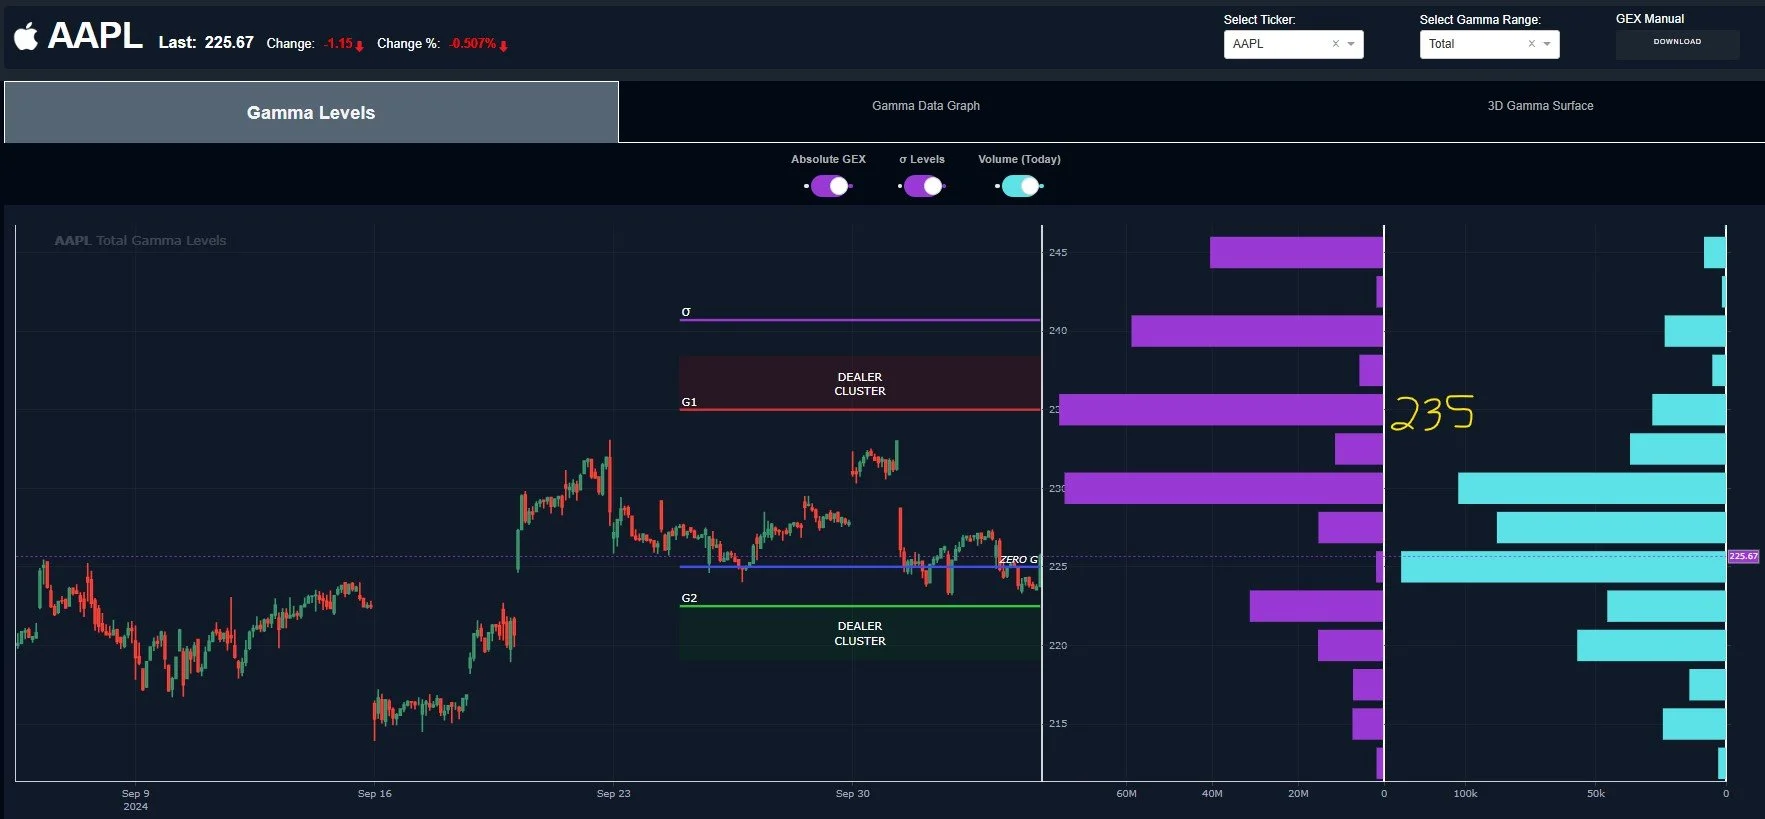1765x819 pixels.
Task: Toggle the Volume (Today) switch
Action: click(x=1020, y=186)
